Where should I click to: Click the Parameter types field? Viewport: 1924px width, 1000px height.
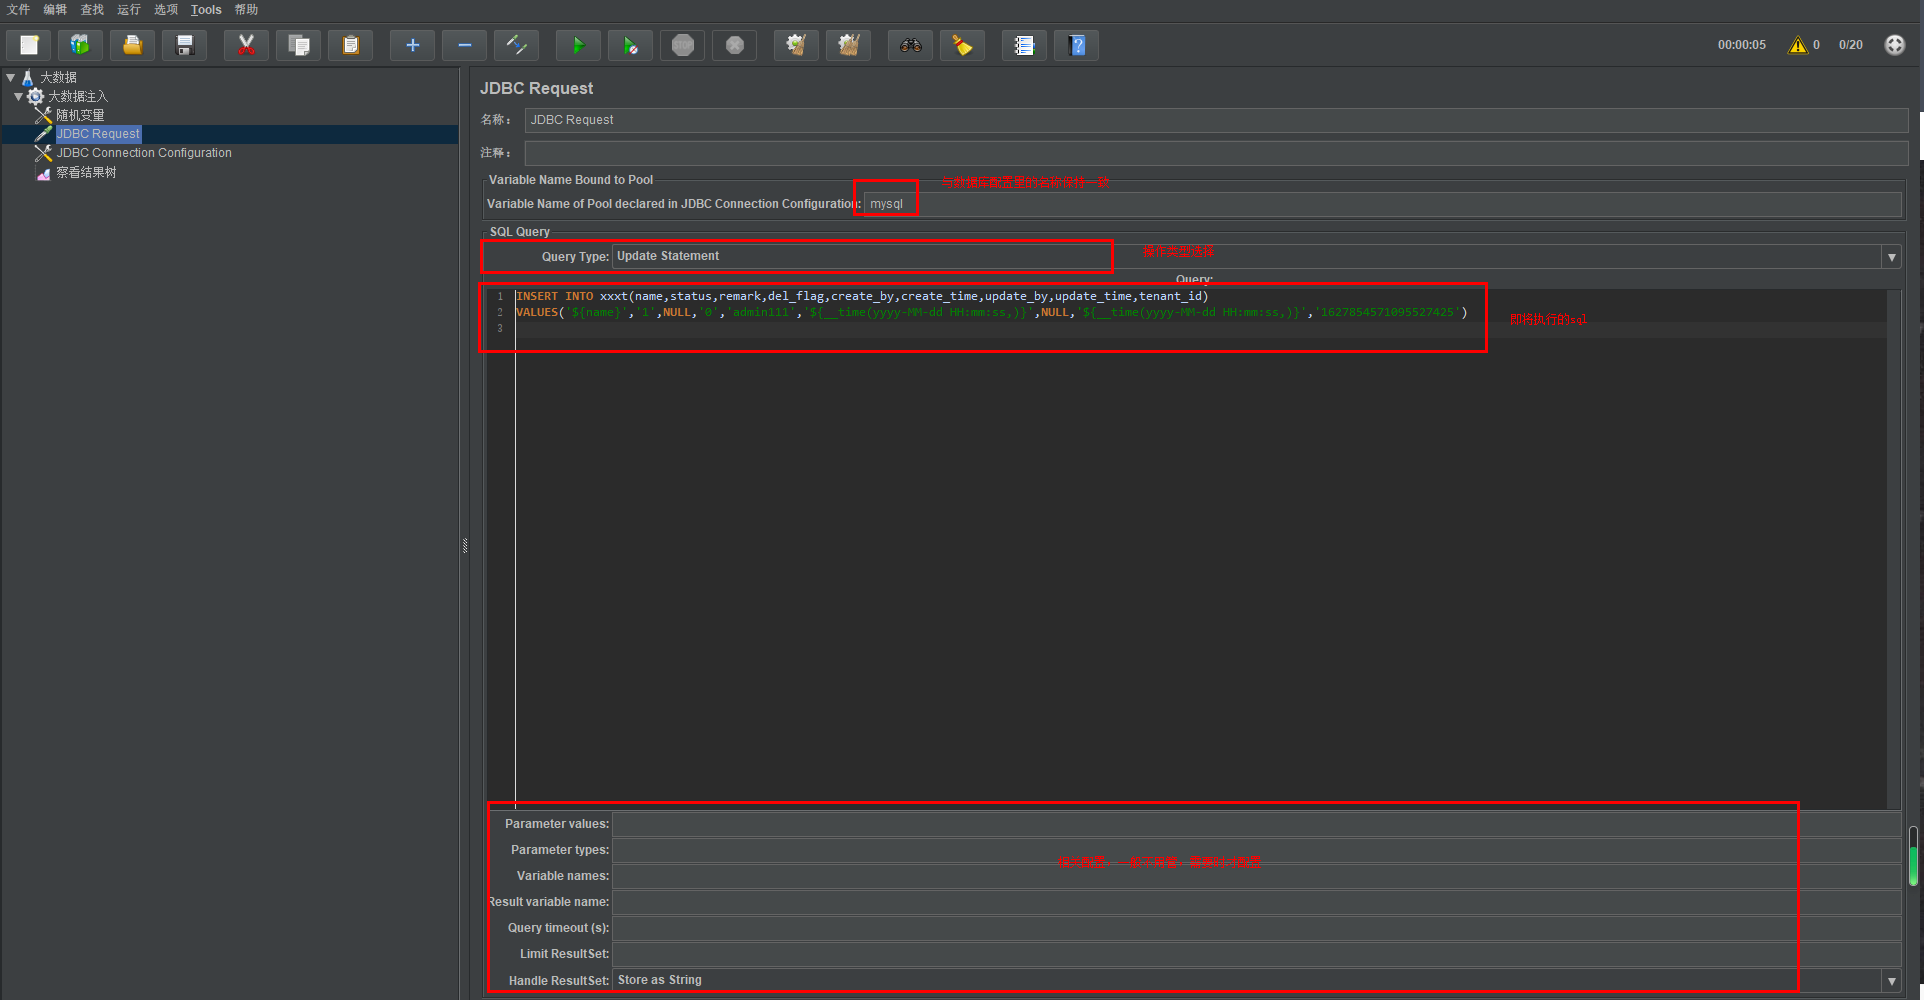pos(1256,850)
